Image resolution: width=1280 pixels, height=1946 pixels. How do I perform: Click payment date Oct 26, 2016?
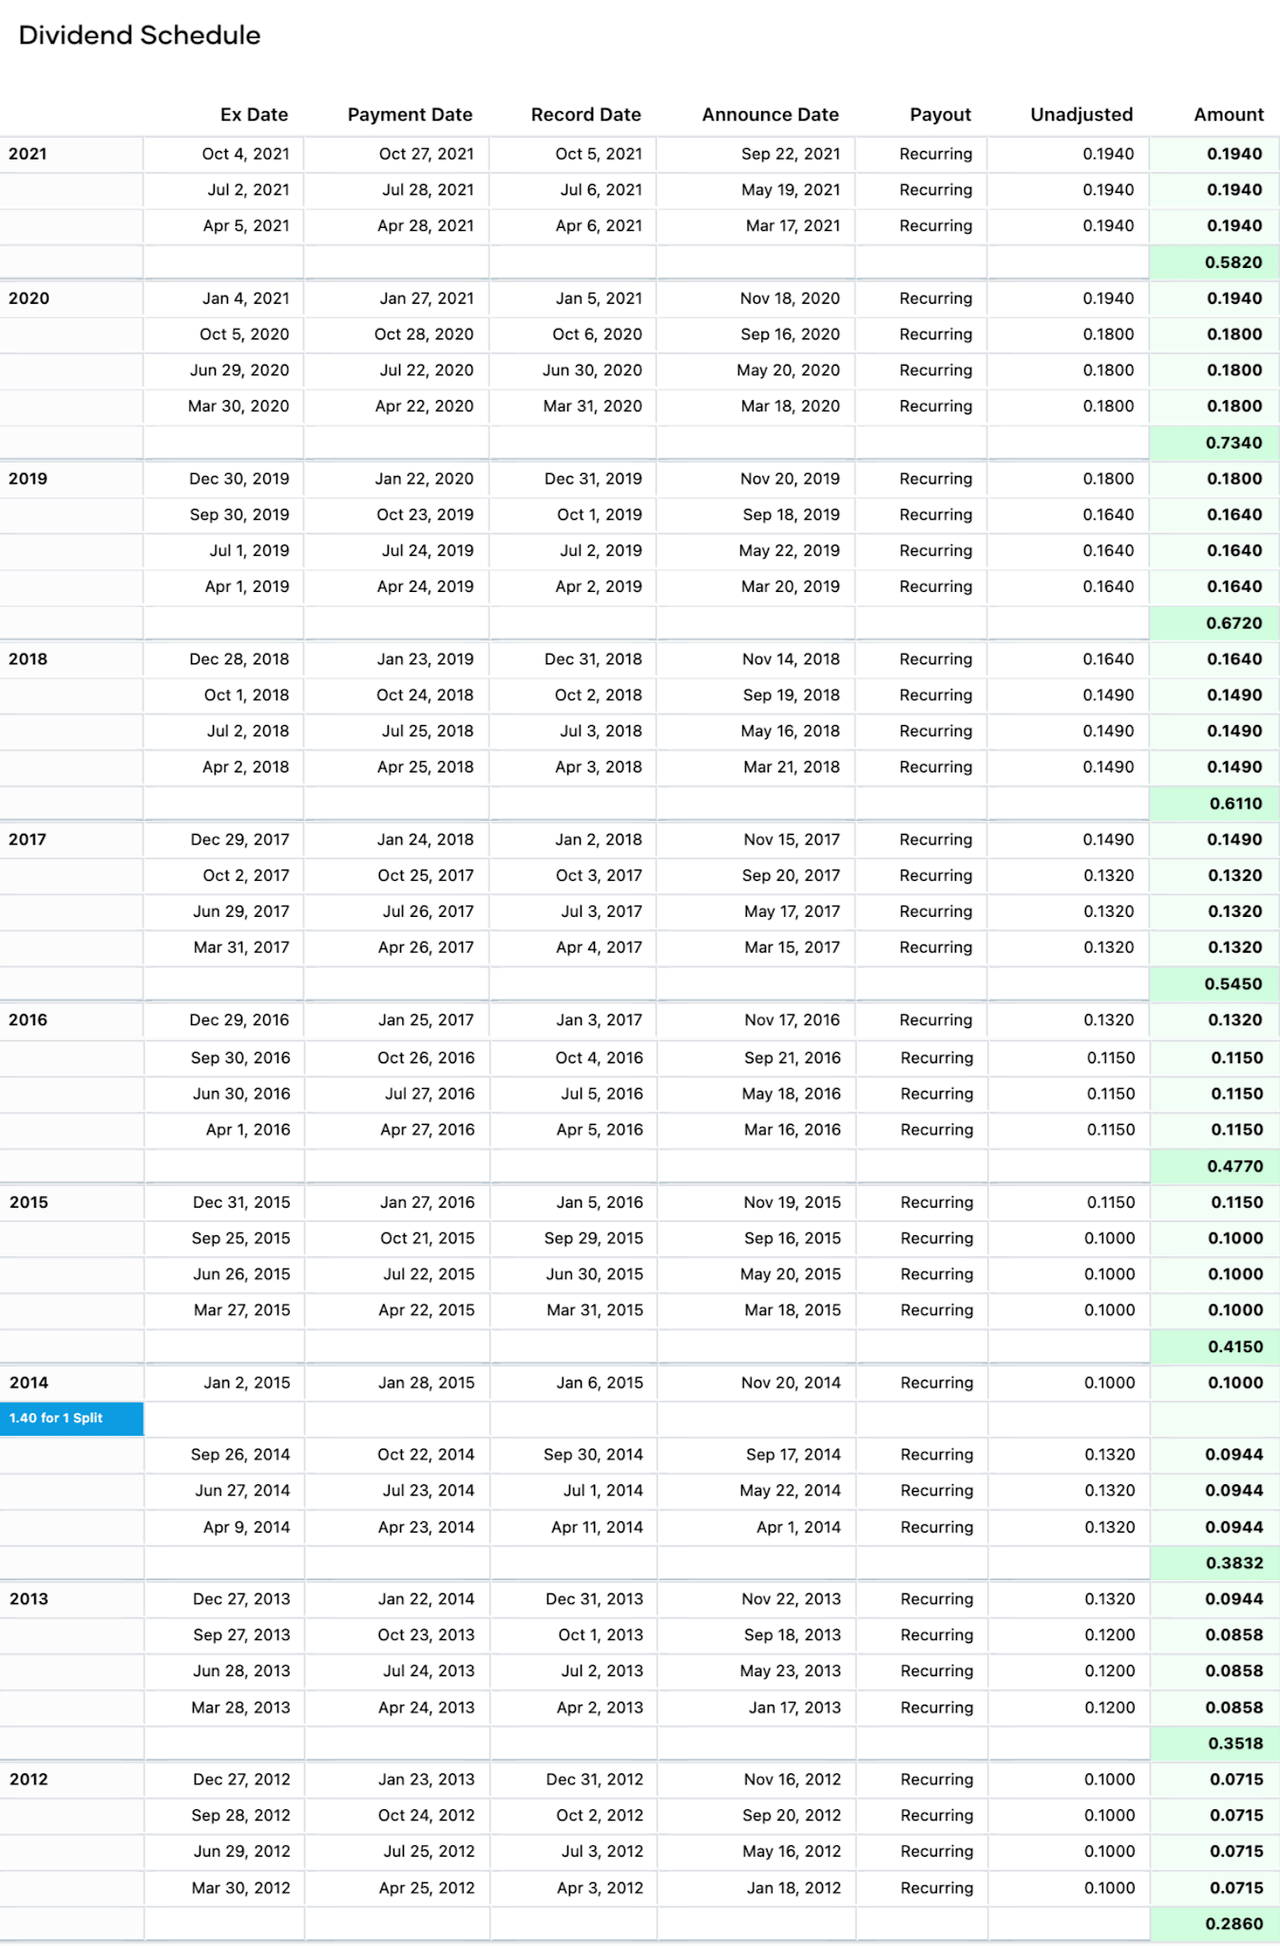coord(426,1058)
